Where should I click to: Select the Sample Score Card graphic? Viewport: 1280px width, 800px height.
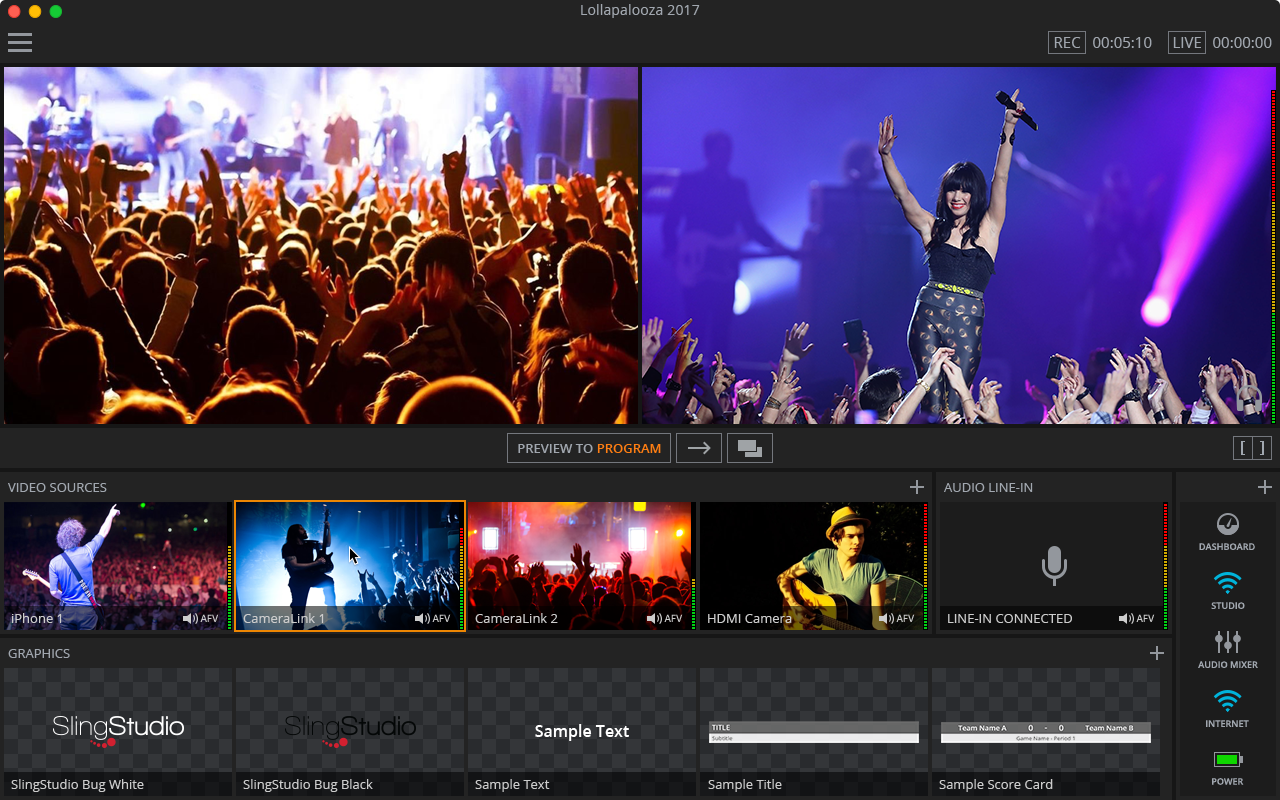point(1045,732)
